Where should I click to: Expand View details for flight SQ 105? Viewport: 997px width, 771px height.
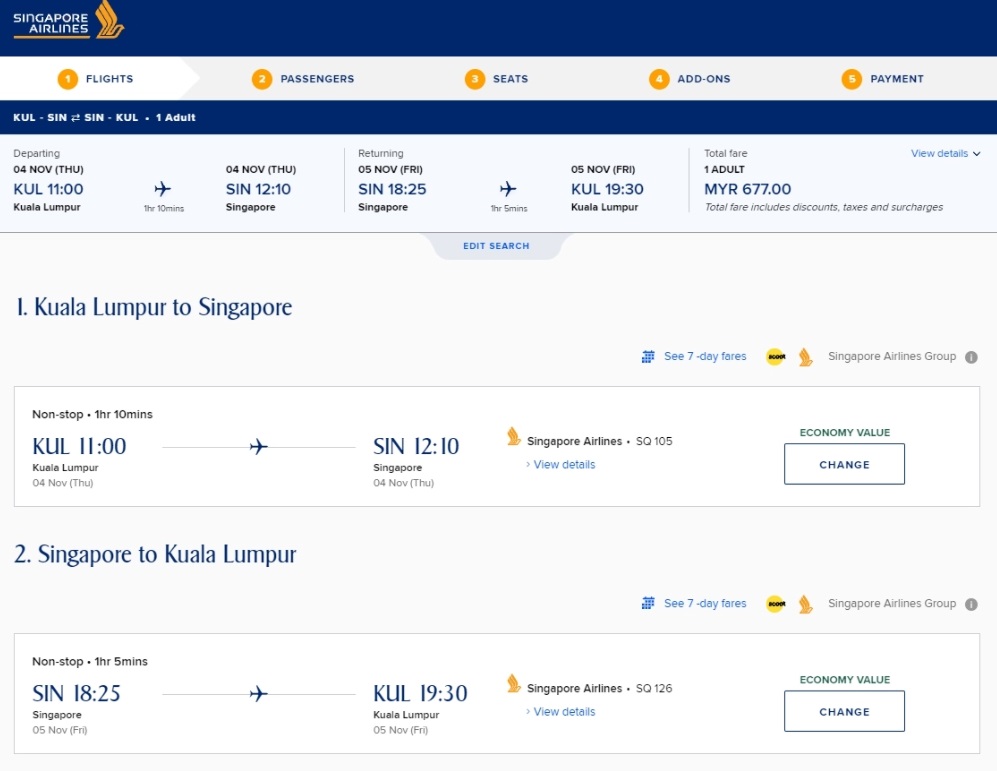[561, 465]
